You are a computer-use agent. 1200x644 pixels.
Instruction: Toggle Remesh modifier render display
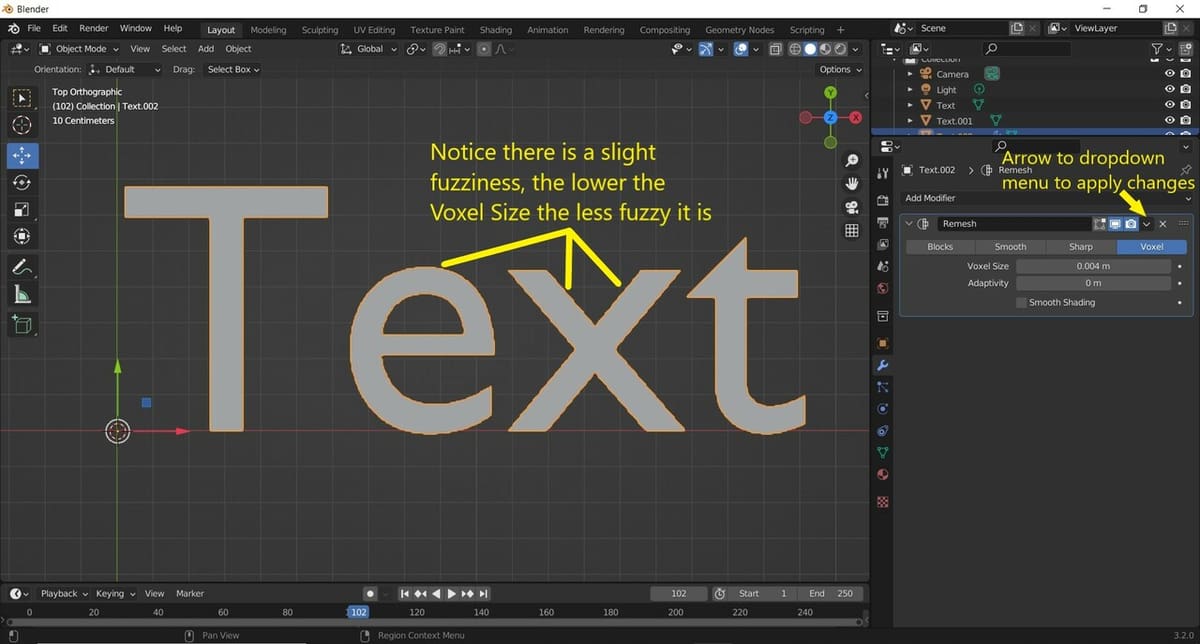click(x=1131, y=224)
